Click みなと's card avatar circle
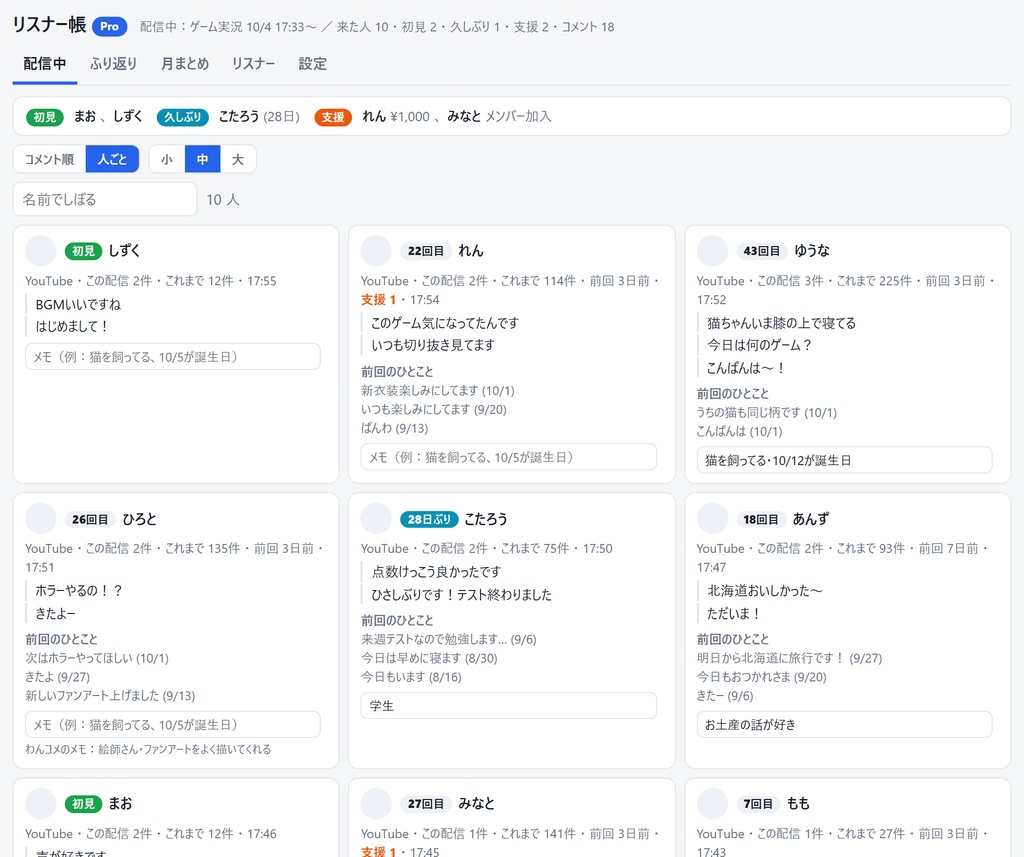This screenshot has width=1024, height=857. click(x=376, y=803)
